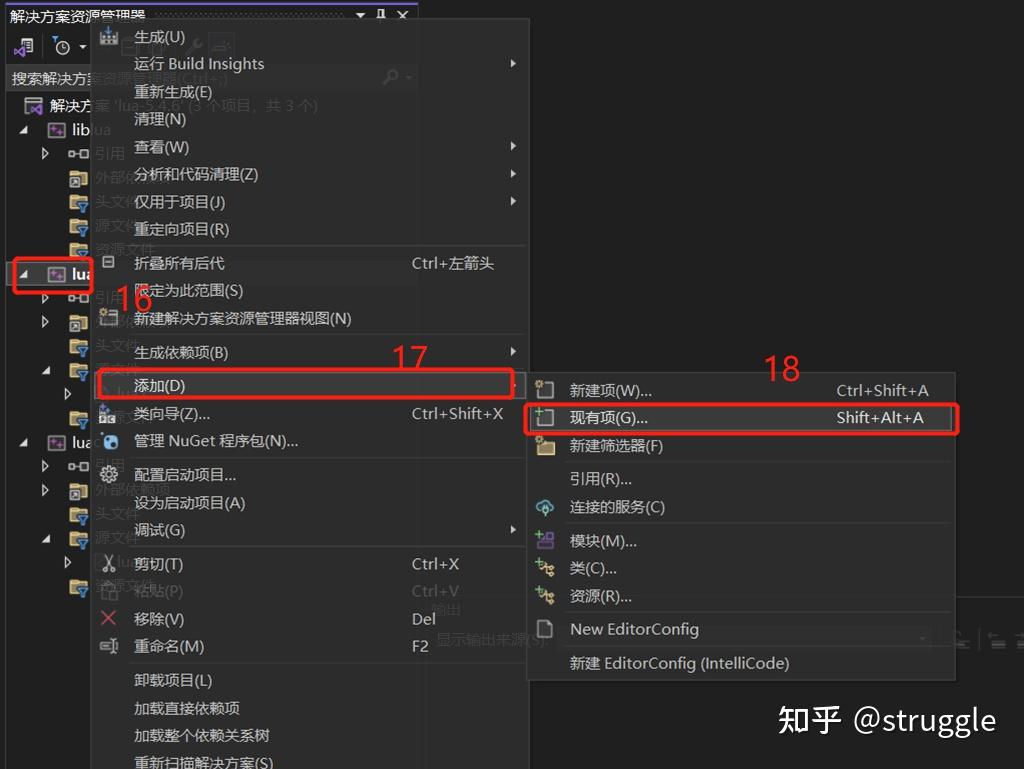Expand the 引用 references node under lua
The width and height of the screenshot is (1024, 769).
click(45, 296)
